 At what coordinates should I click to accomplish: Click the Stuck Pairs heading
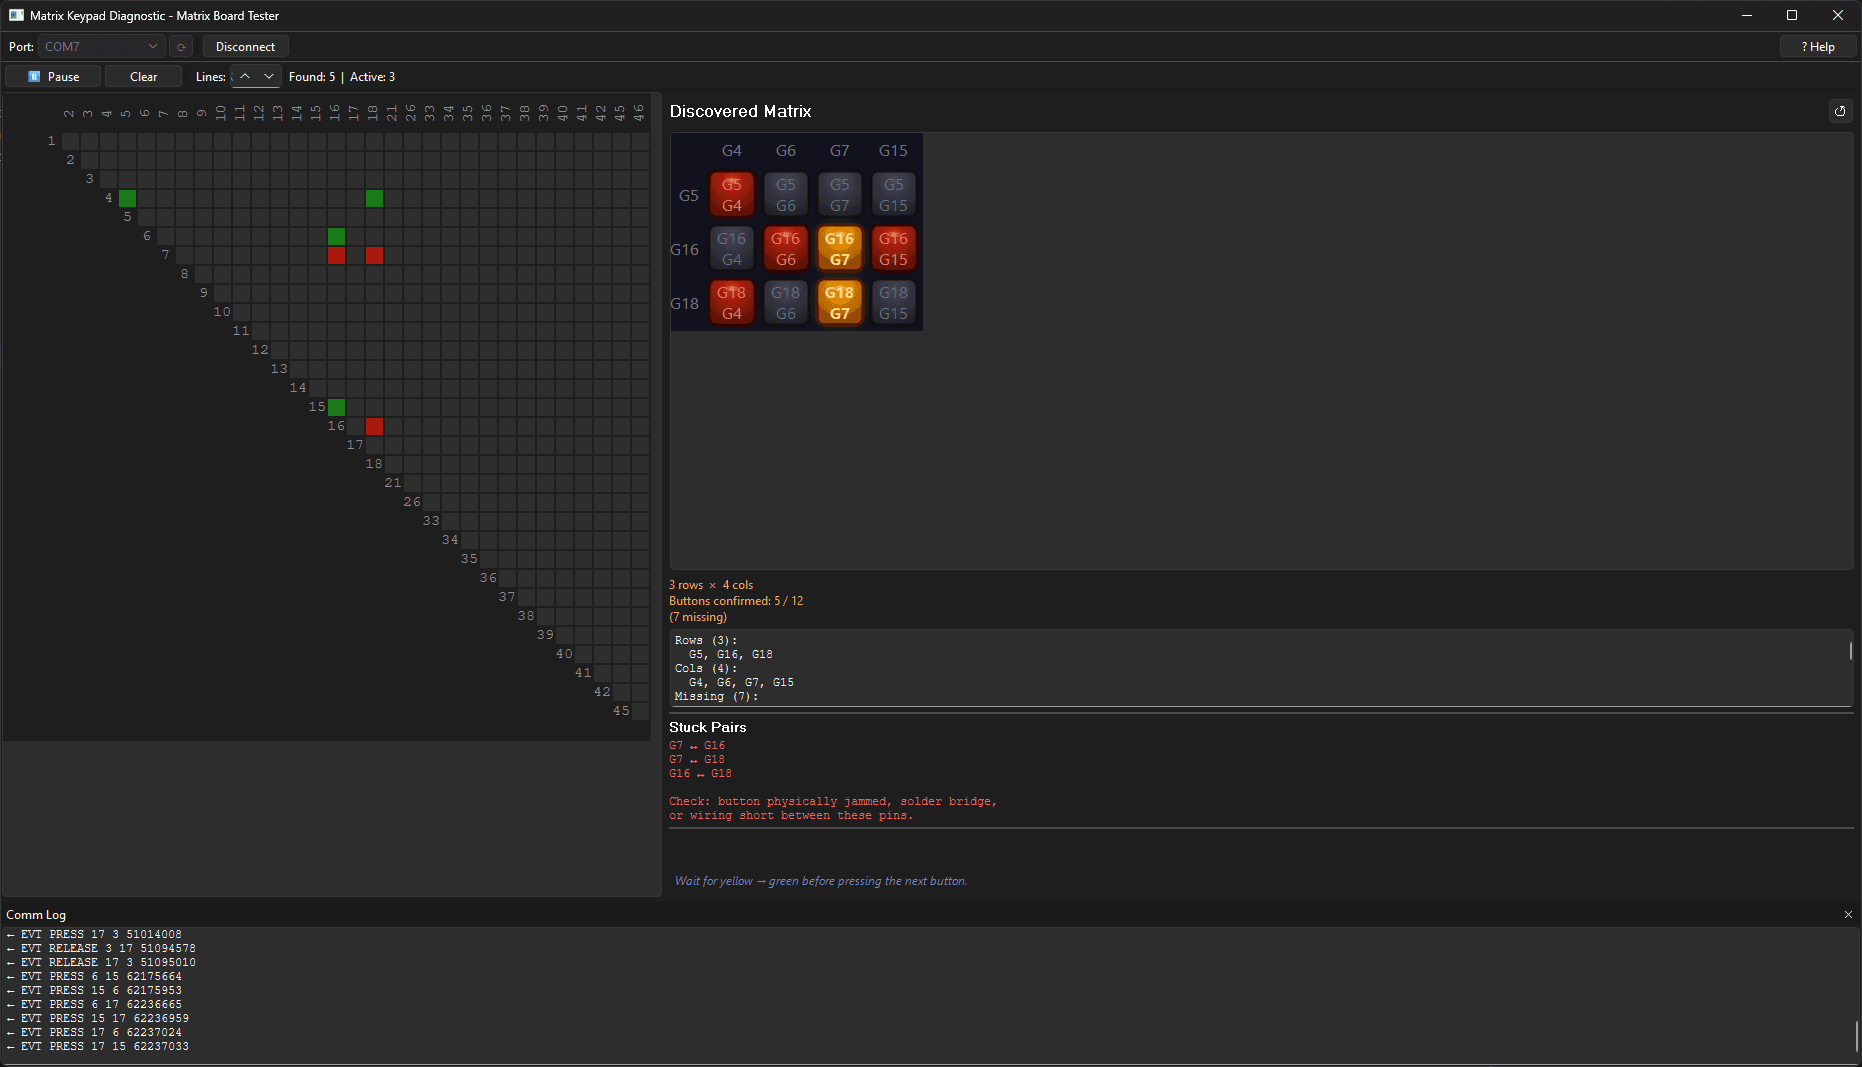pos(708,727)
